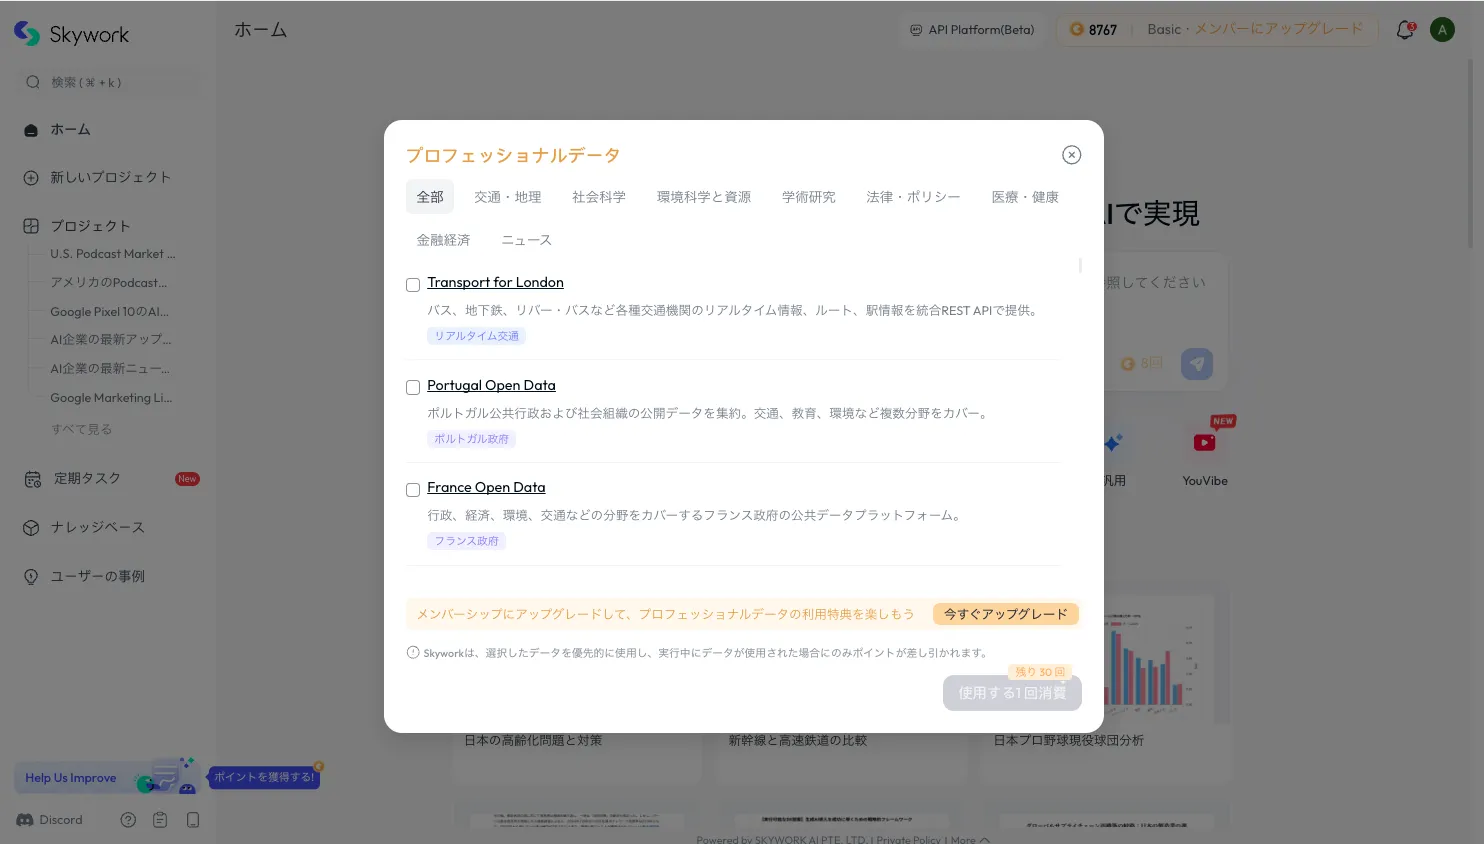The image size is (1484, 844).
Task: Open the Portugal Open Data link
Action: point(491,385)
